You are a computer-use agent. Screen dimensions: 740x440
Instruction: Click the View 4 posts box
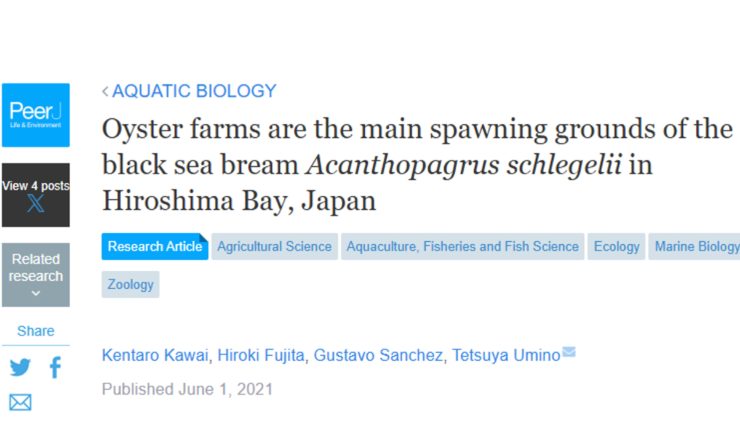35,186
